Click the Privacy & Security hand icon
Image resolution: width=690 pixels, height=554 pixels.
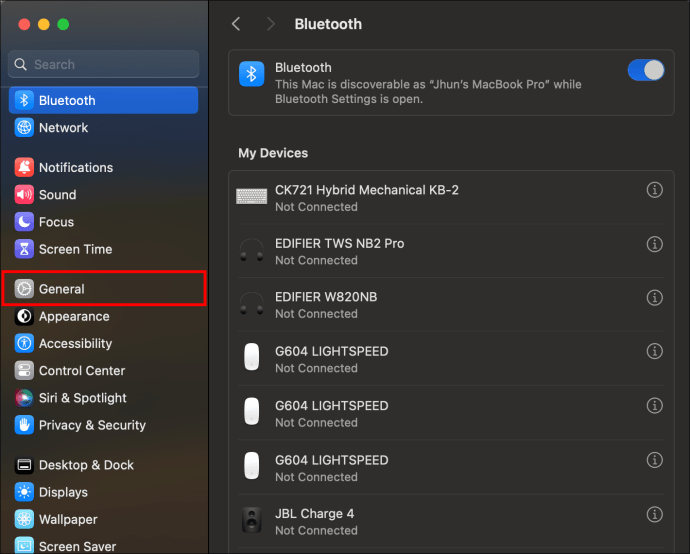tap(24, 425)
